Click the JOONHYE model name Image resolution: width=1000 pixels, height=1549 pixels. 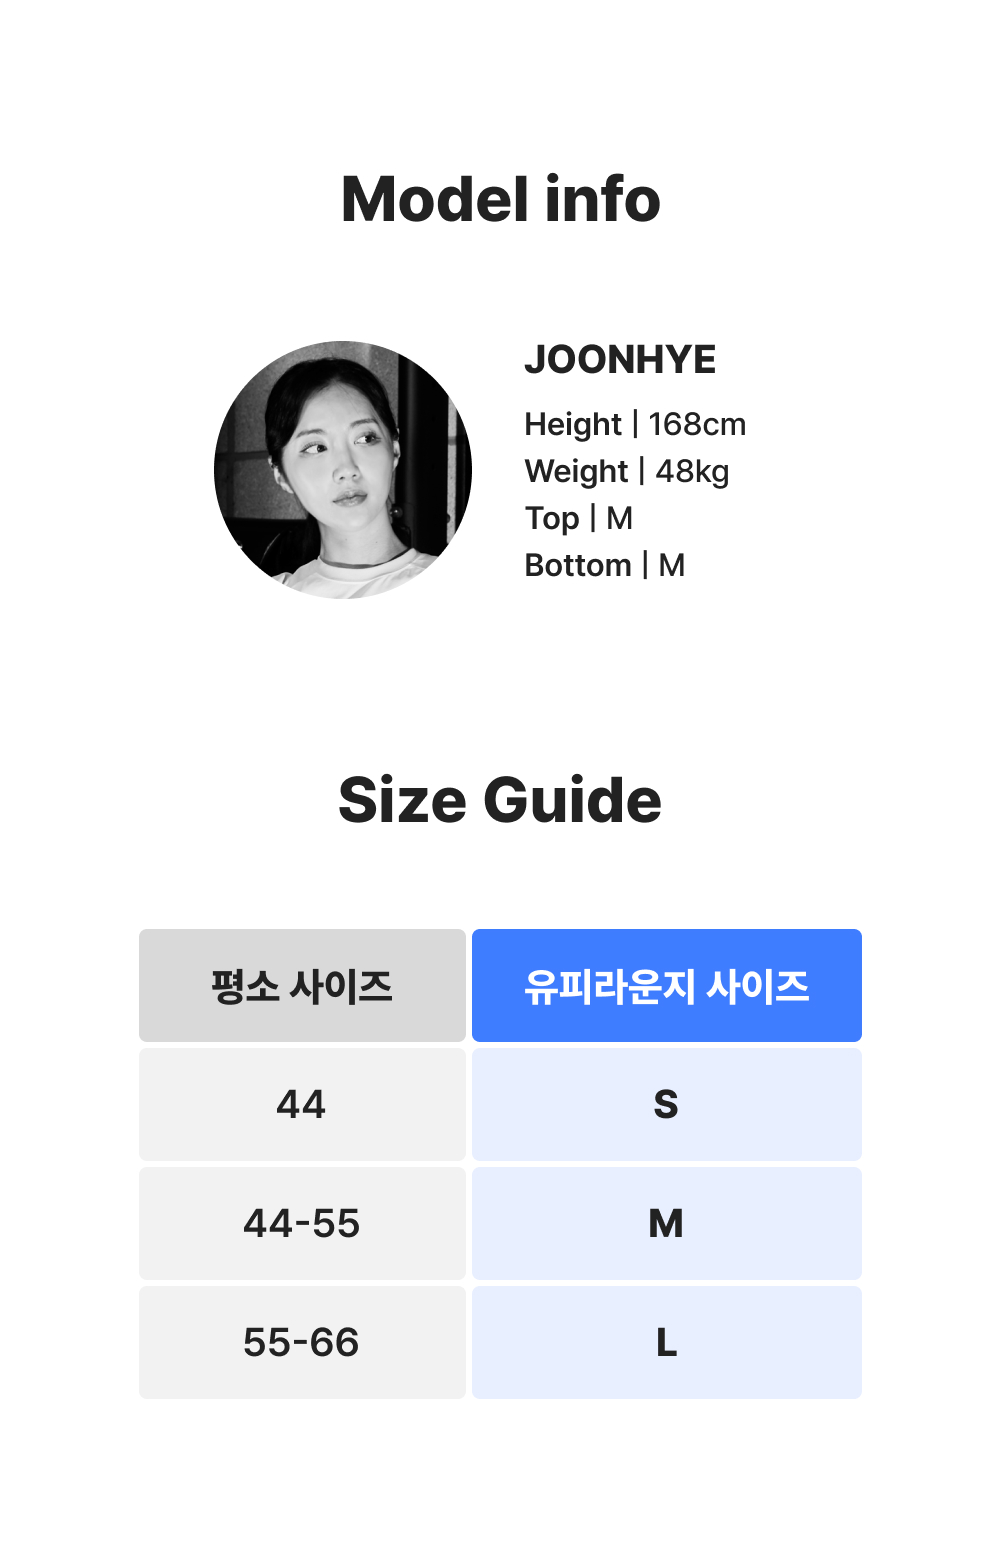tap(620, 360)
